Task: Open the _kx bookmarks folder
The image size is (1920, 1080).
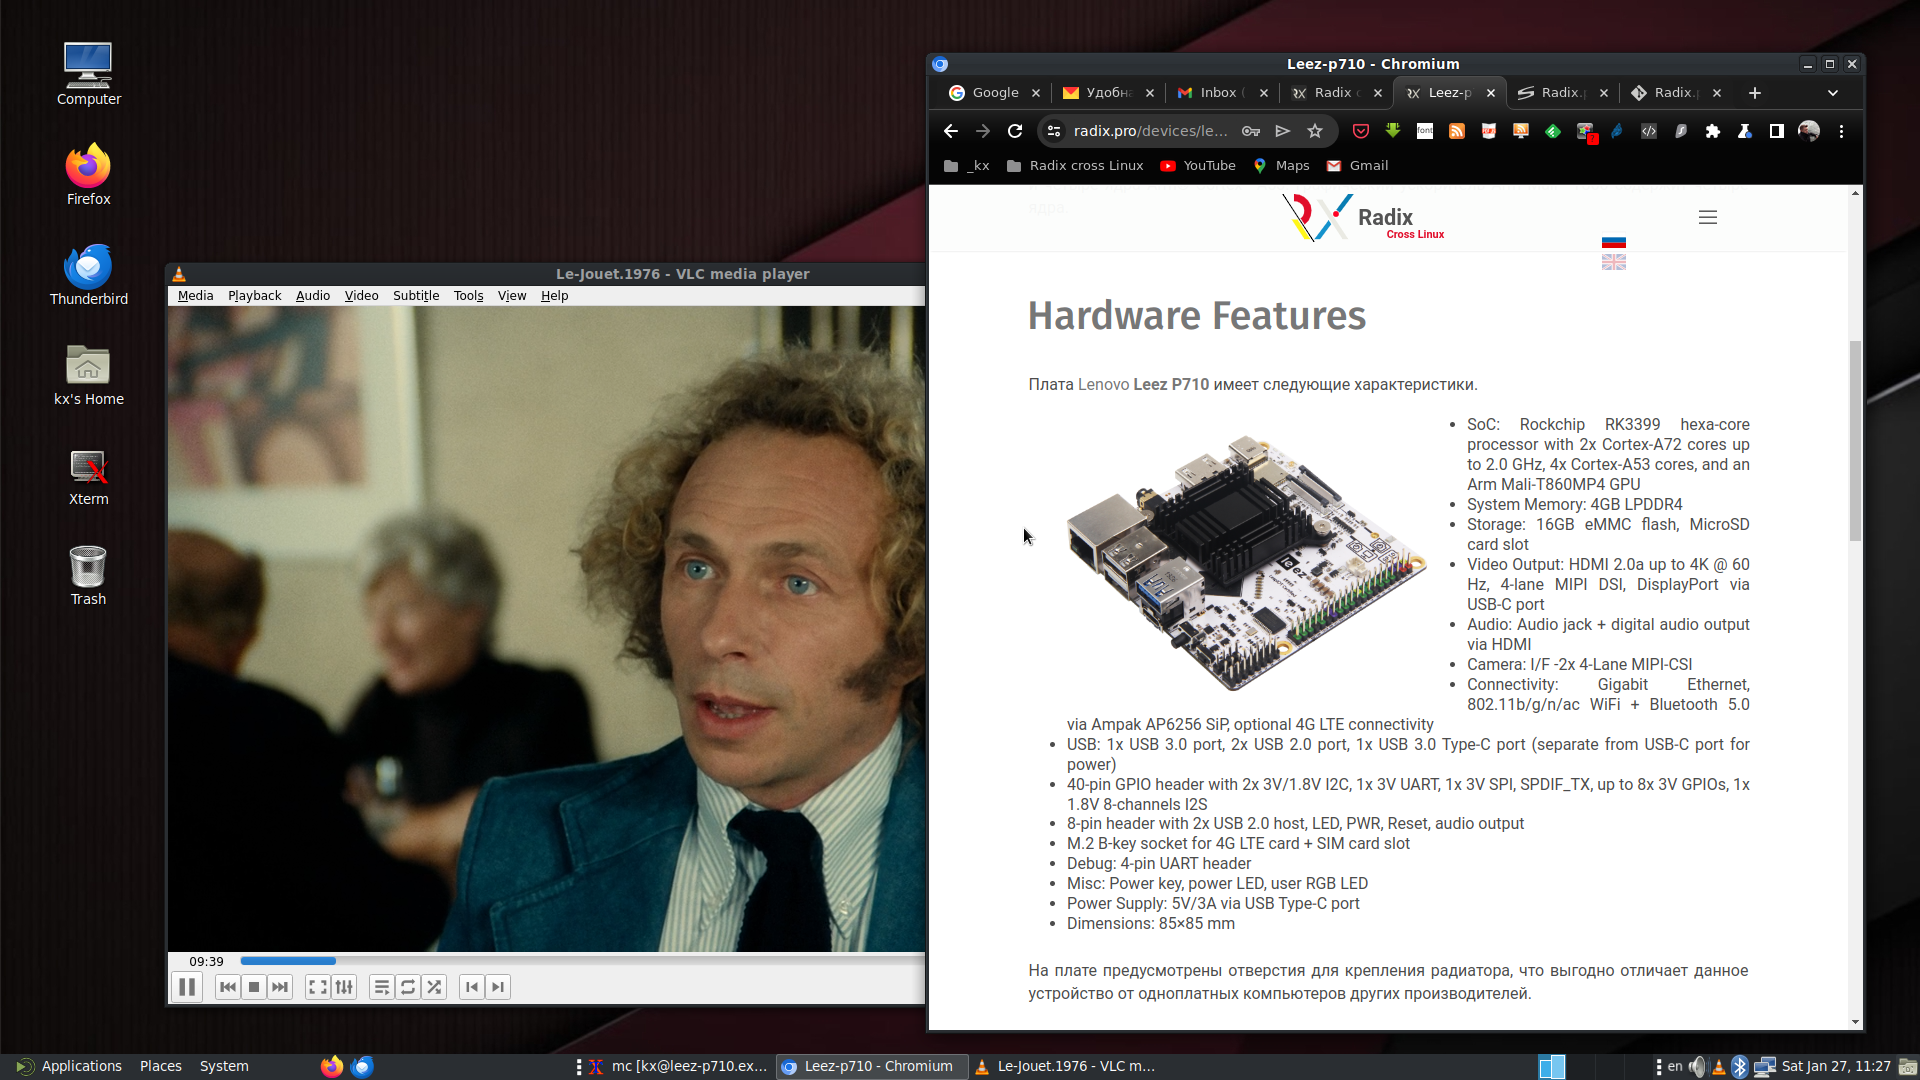Action: click(967, 166)
